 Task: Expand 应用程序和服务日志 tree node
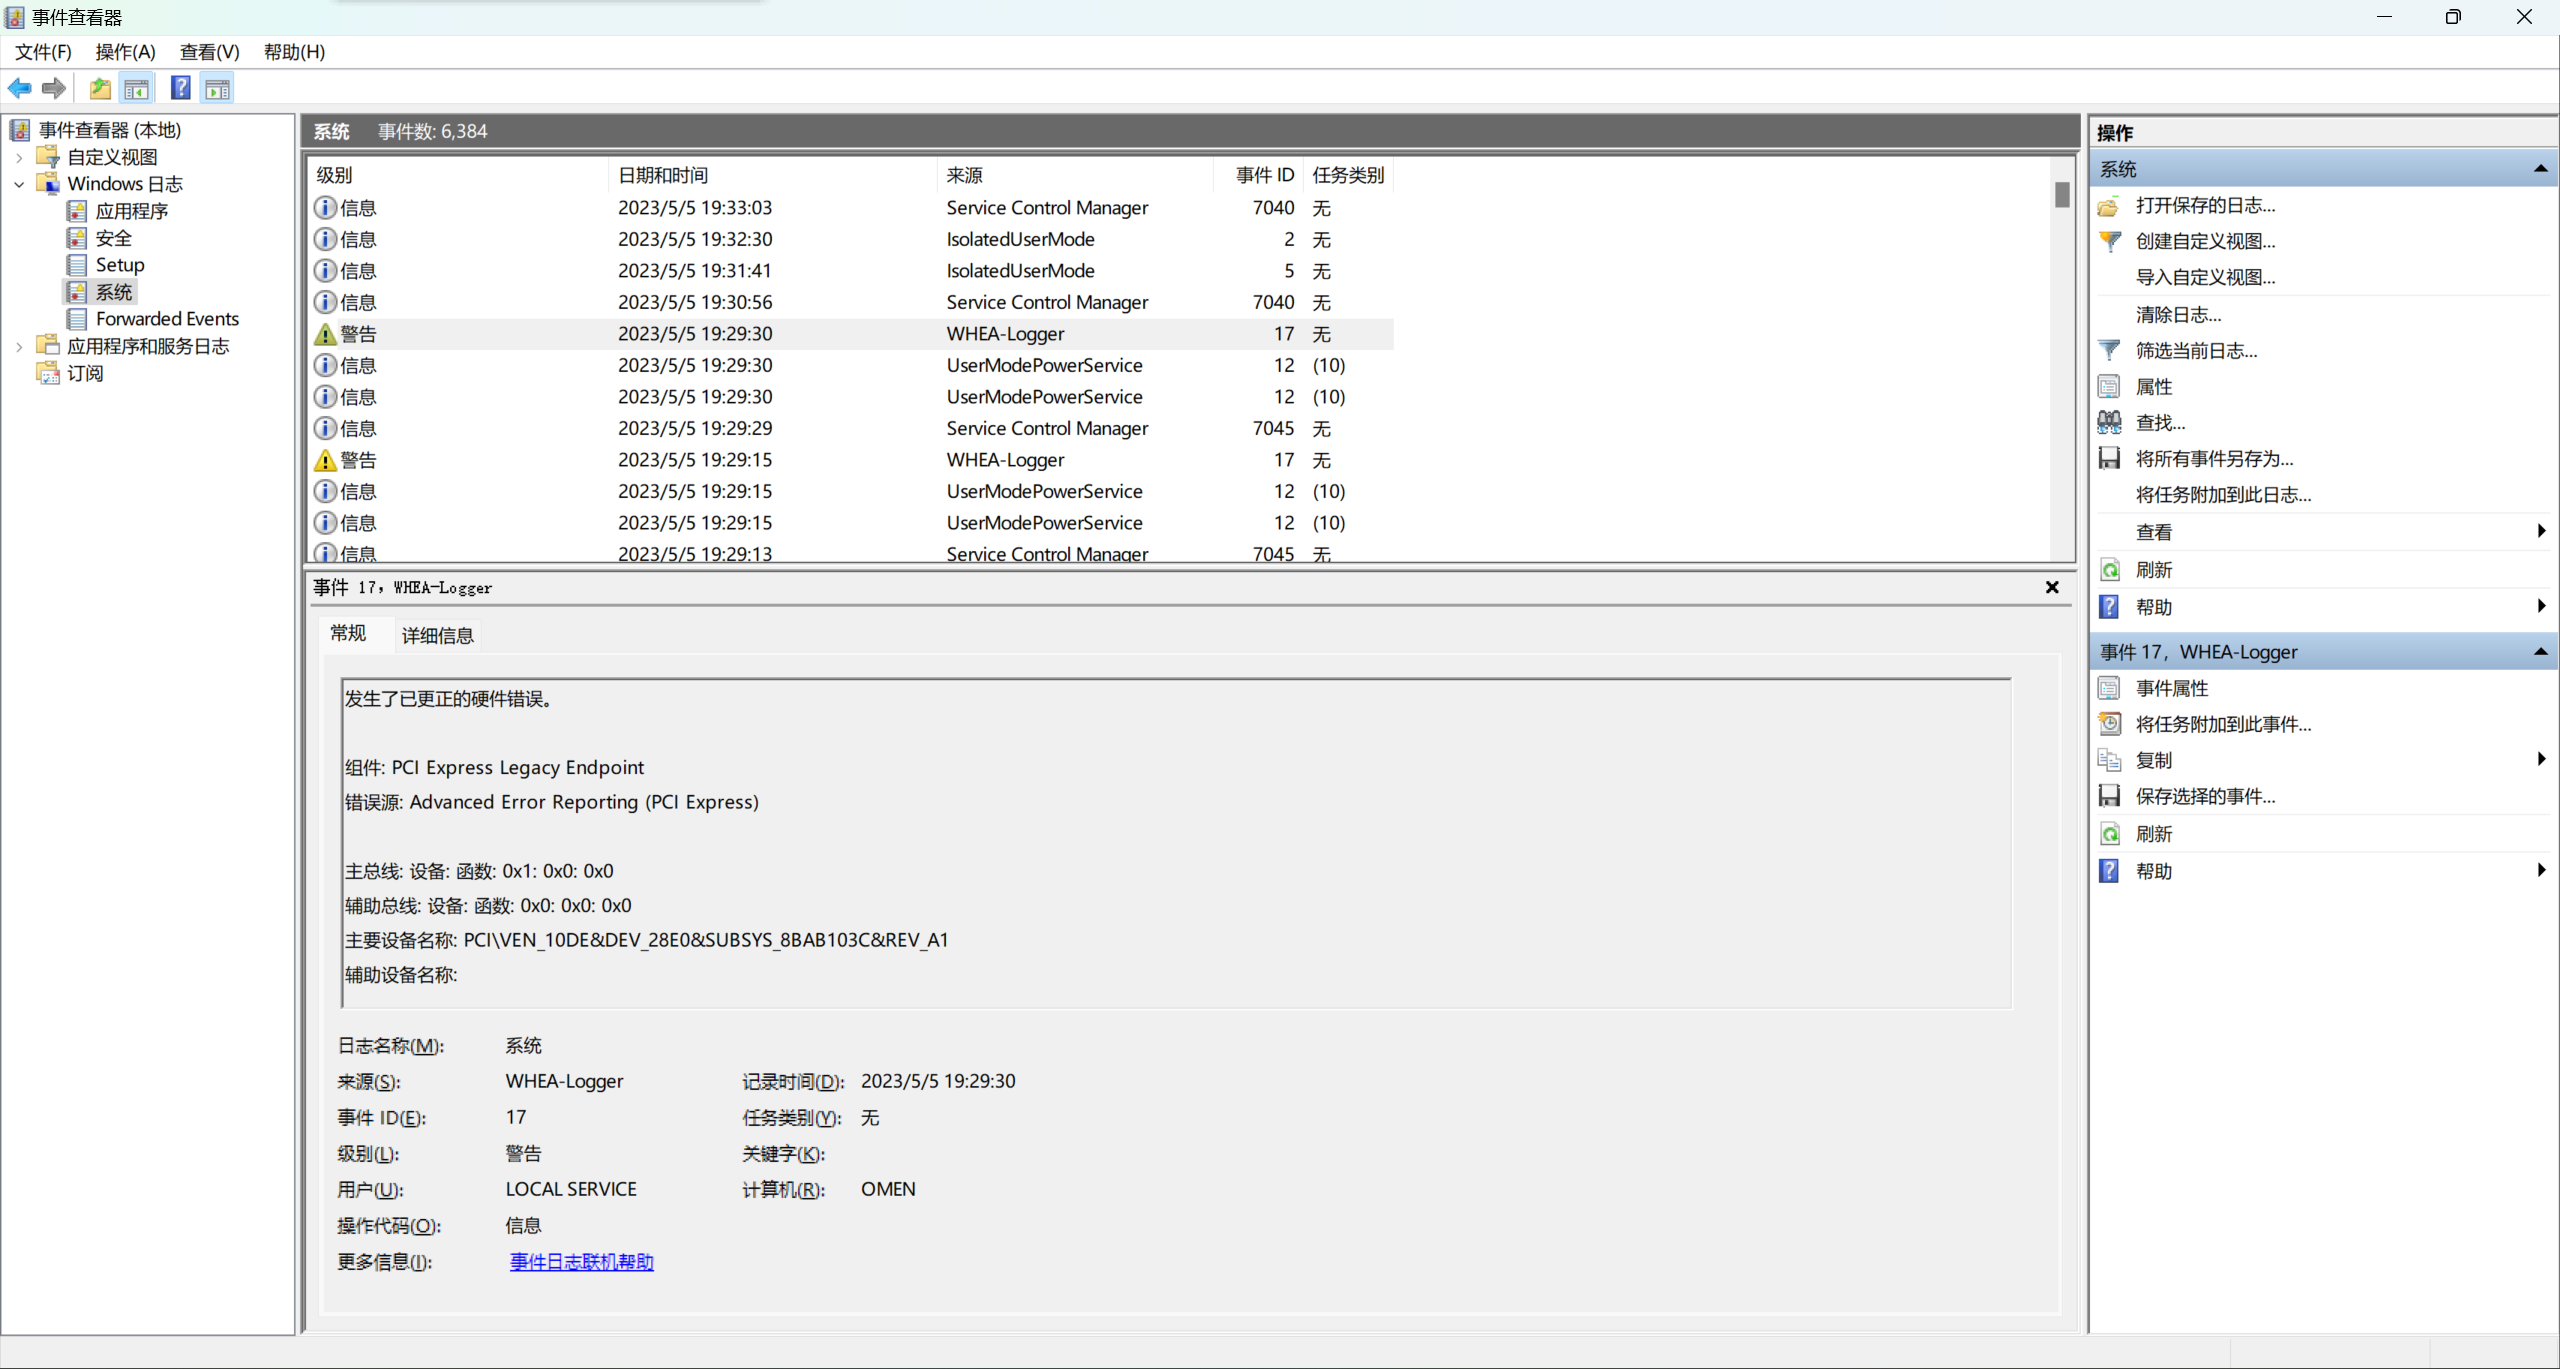pos(19,346)
